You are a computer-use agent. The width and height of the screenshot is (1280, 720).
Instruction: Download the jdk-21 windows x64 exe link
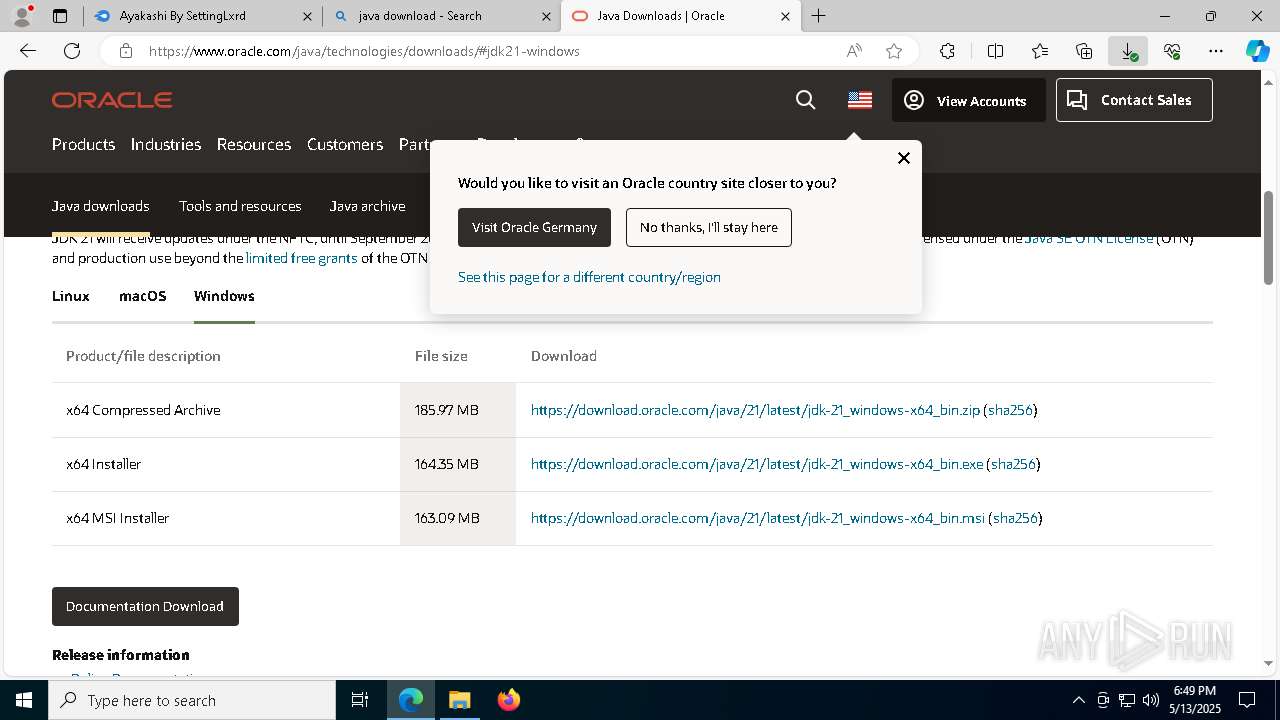point(757,464)
